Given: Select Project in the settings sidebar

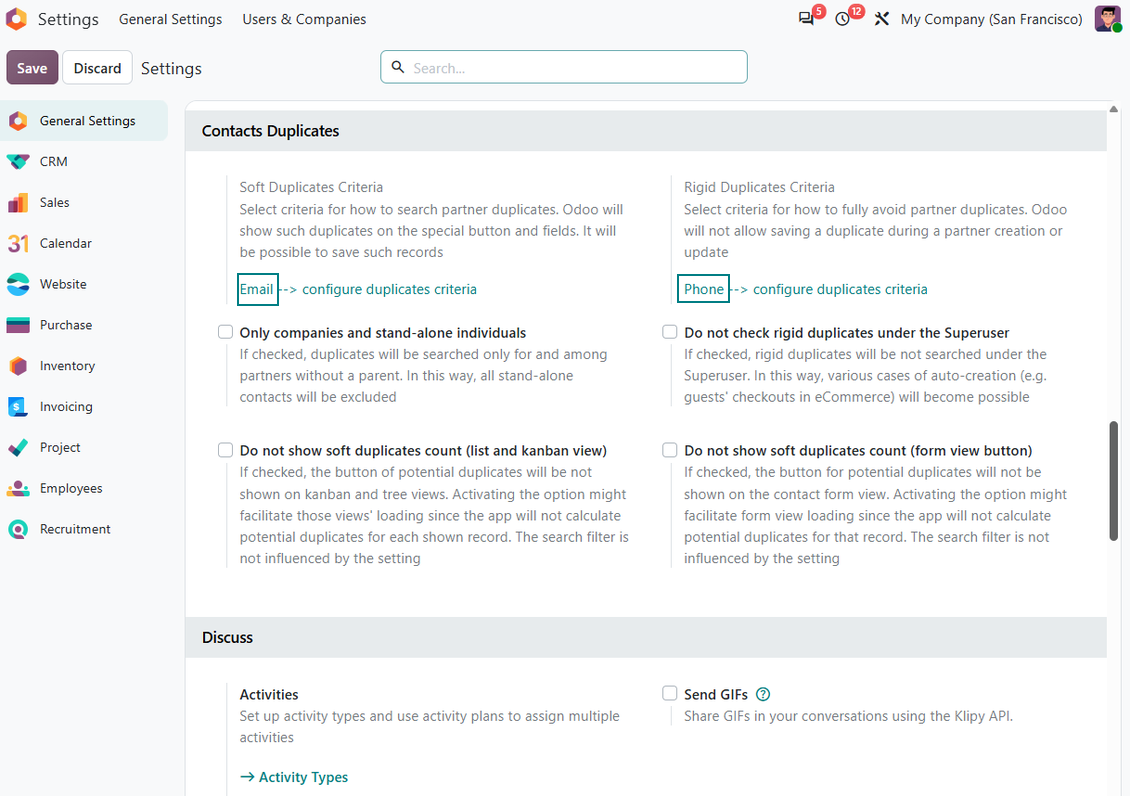Looking at the screenshot, I should 84,447.
